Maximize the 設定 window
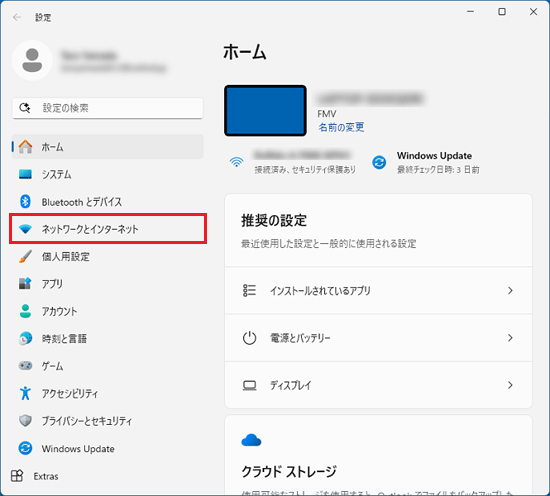This screenshot has width=550, height=496. point(502,12)
